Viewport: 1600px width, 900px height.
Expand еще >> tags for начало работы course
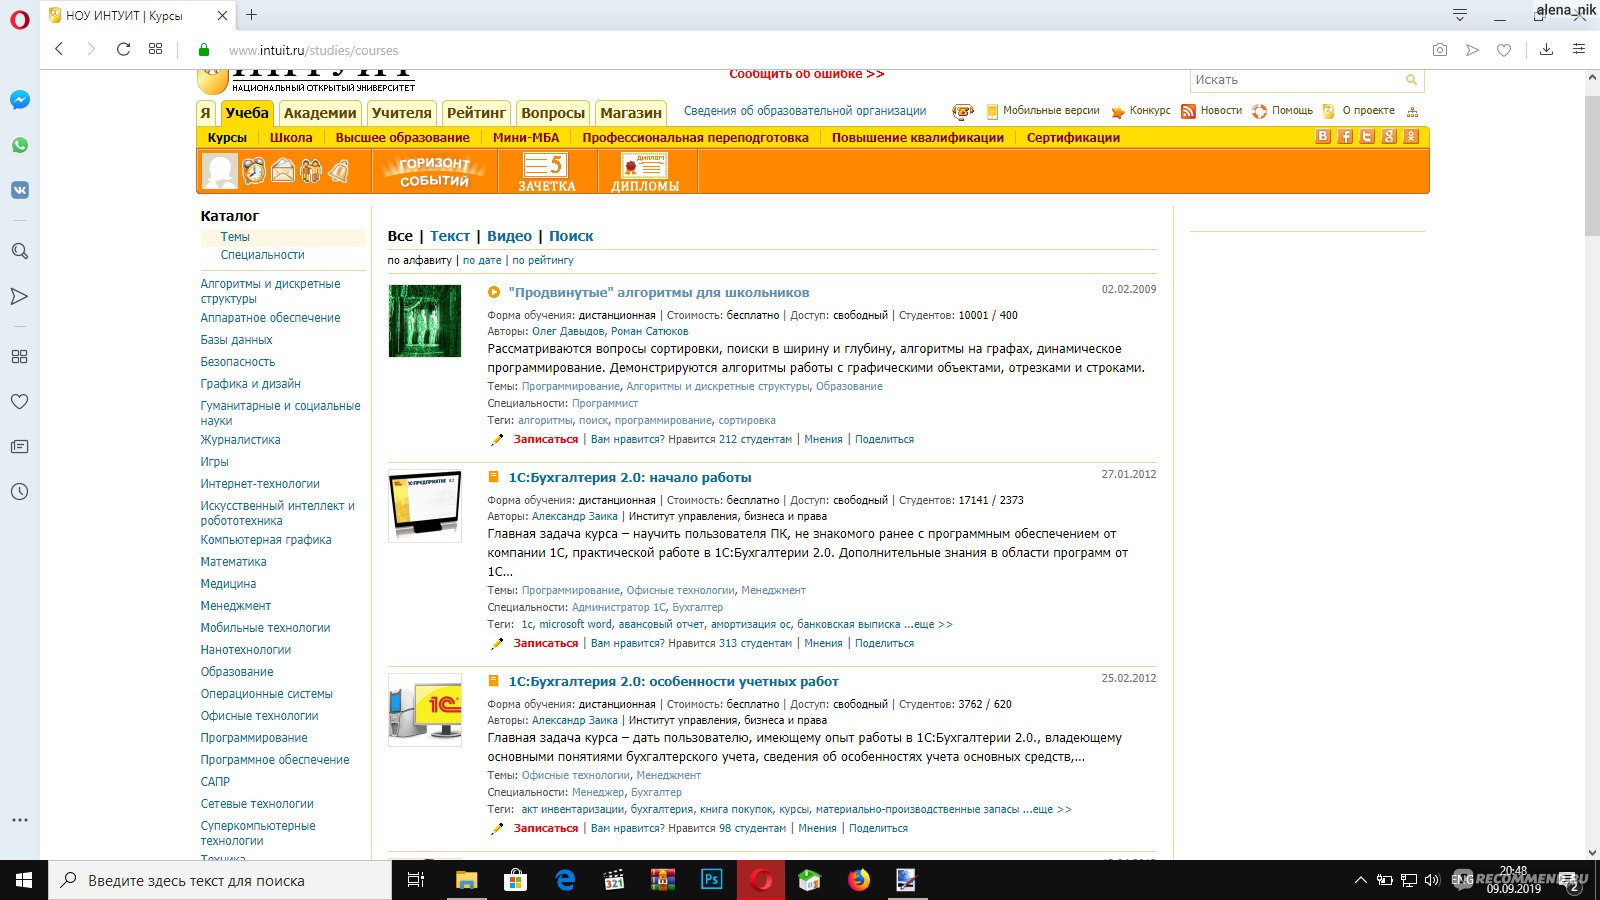pyautogui.click(x=933, y=624)
